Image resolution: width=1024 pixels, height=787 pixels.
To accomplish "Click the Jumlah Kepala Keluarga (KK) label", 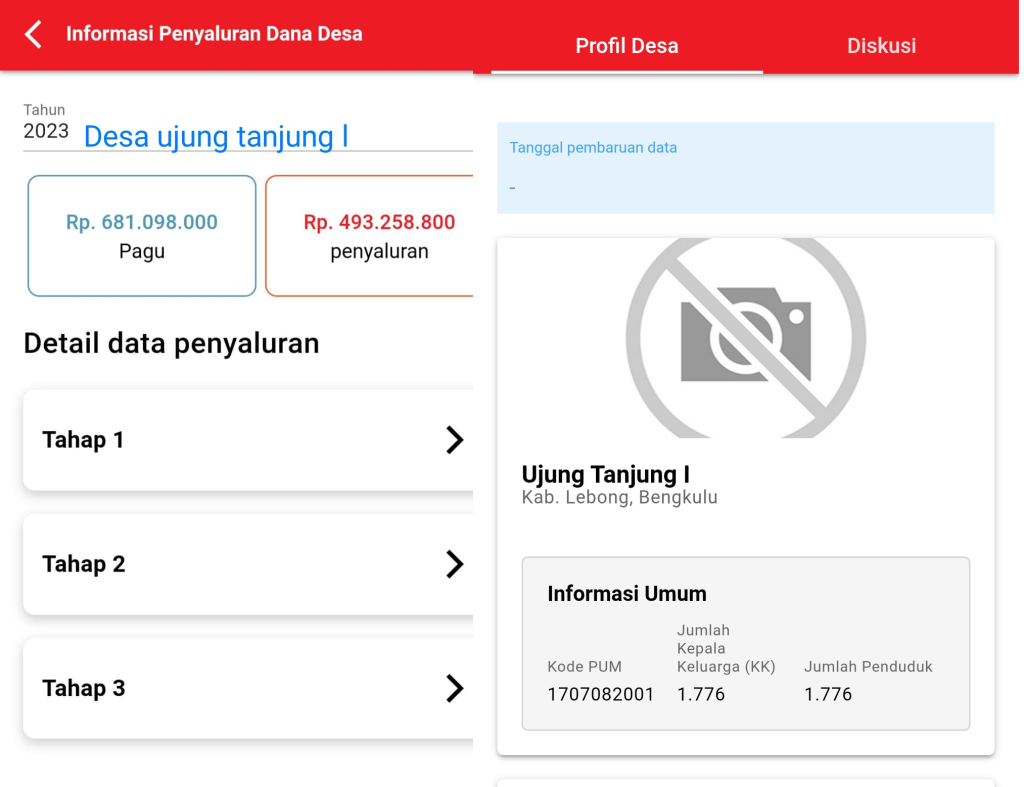I will click(x=725, y=648).
